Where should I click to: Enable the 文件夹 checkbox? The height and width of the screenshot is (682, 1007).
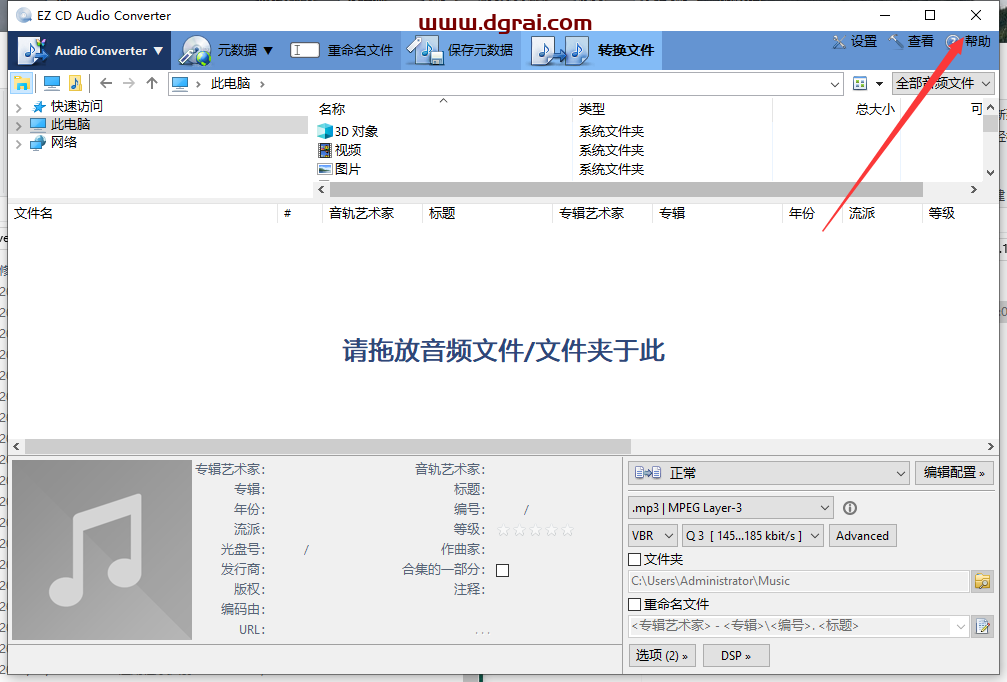tap(635, 559)
